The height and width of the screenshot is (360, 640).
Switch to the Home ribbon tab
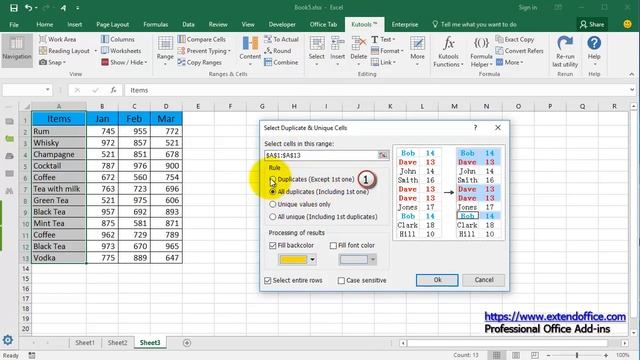[x=44, y=24]
